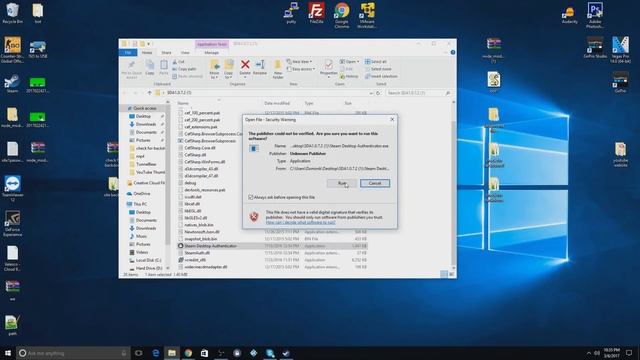Select the cef_100_percent.pak file
The width and height of the screenshot is (640, 360).
click(202, 113)
